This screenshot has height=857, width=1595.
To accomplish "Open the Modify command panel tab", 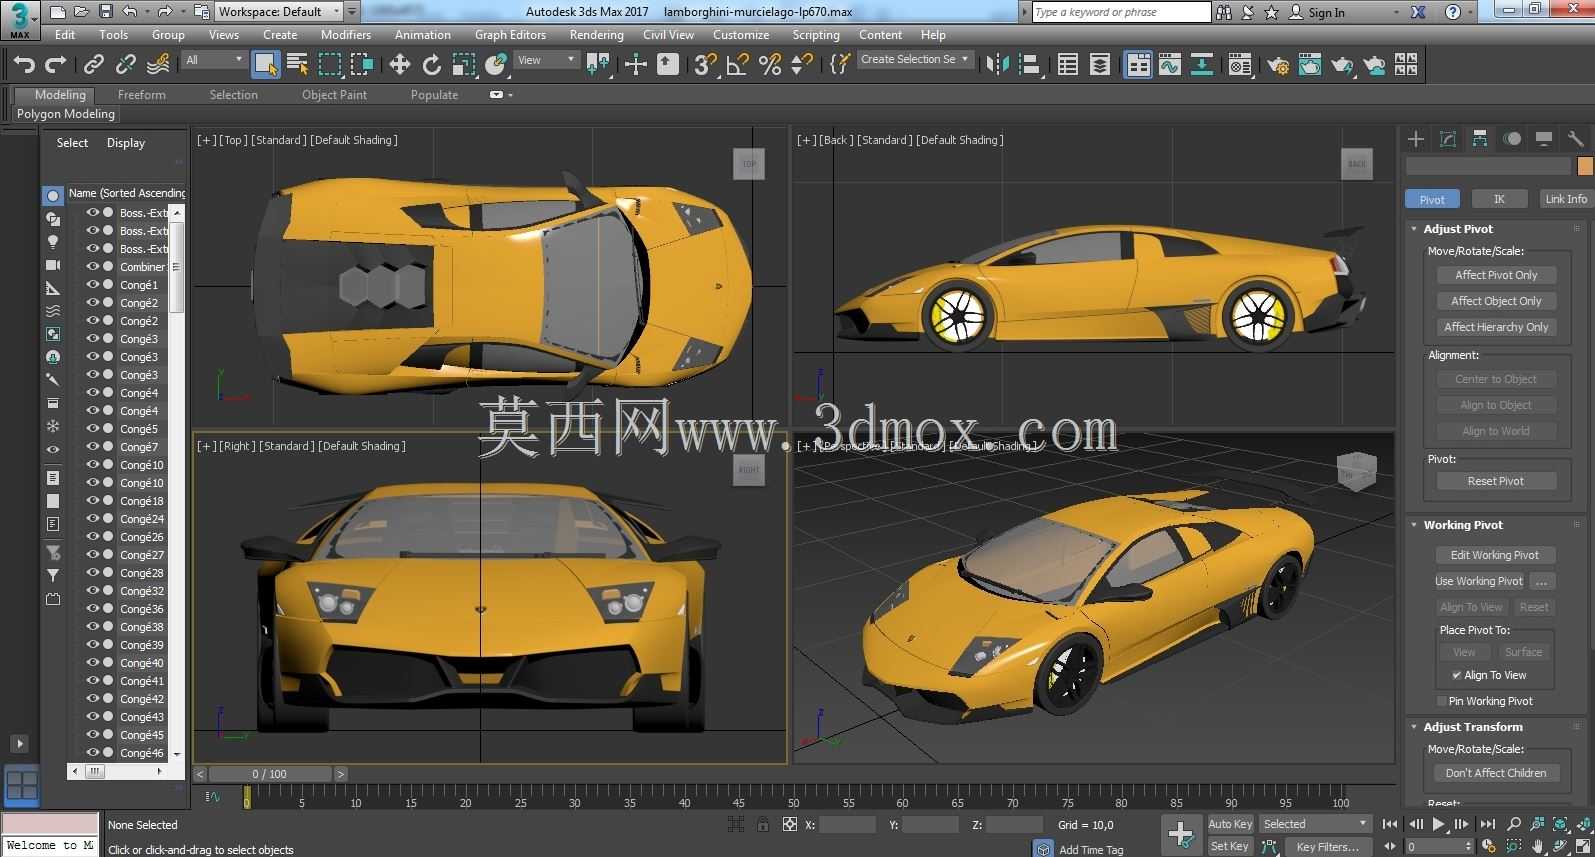I will coord(1448,139).
